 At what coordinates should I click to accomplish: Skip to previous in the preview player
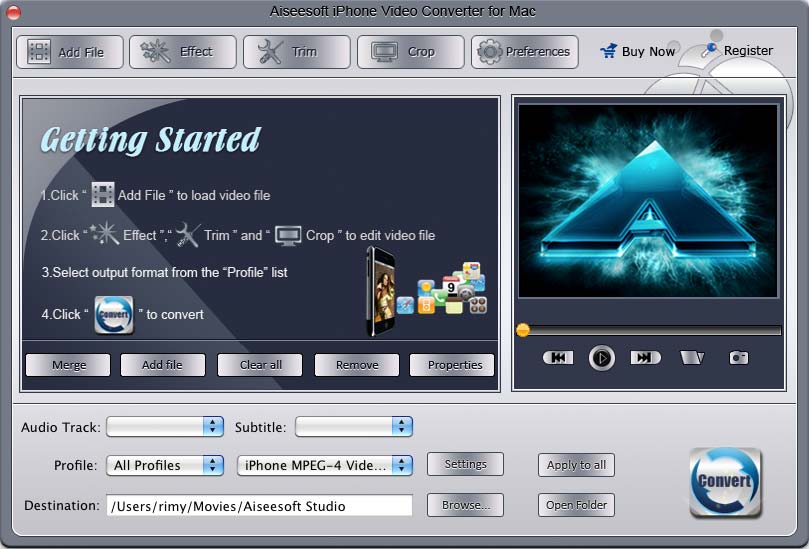tap(558, 358)
